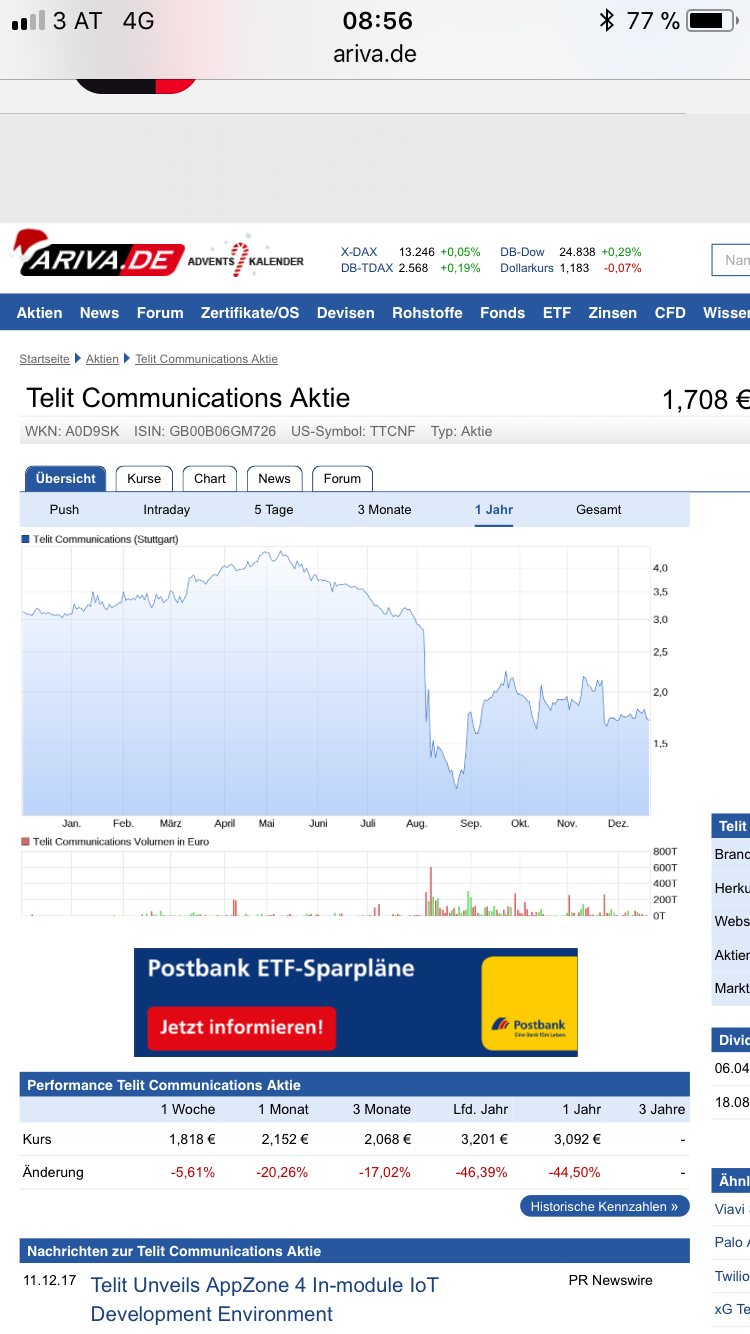Open the Devisen menu item
The image size is (750, 1334).
coord(345,313)
